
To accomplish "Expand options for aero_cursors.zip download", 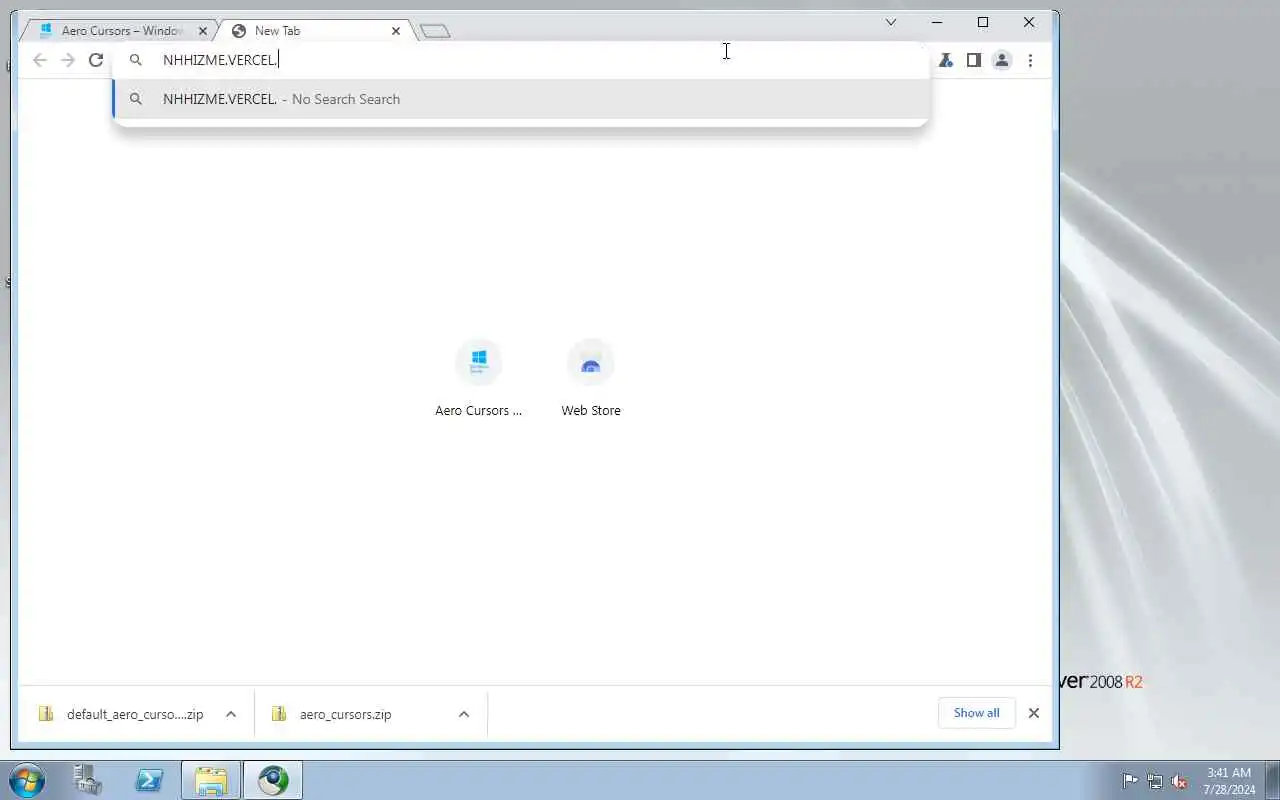I will pyautogui.click(x=464, y=714).
